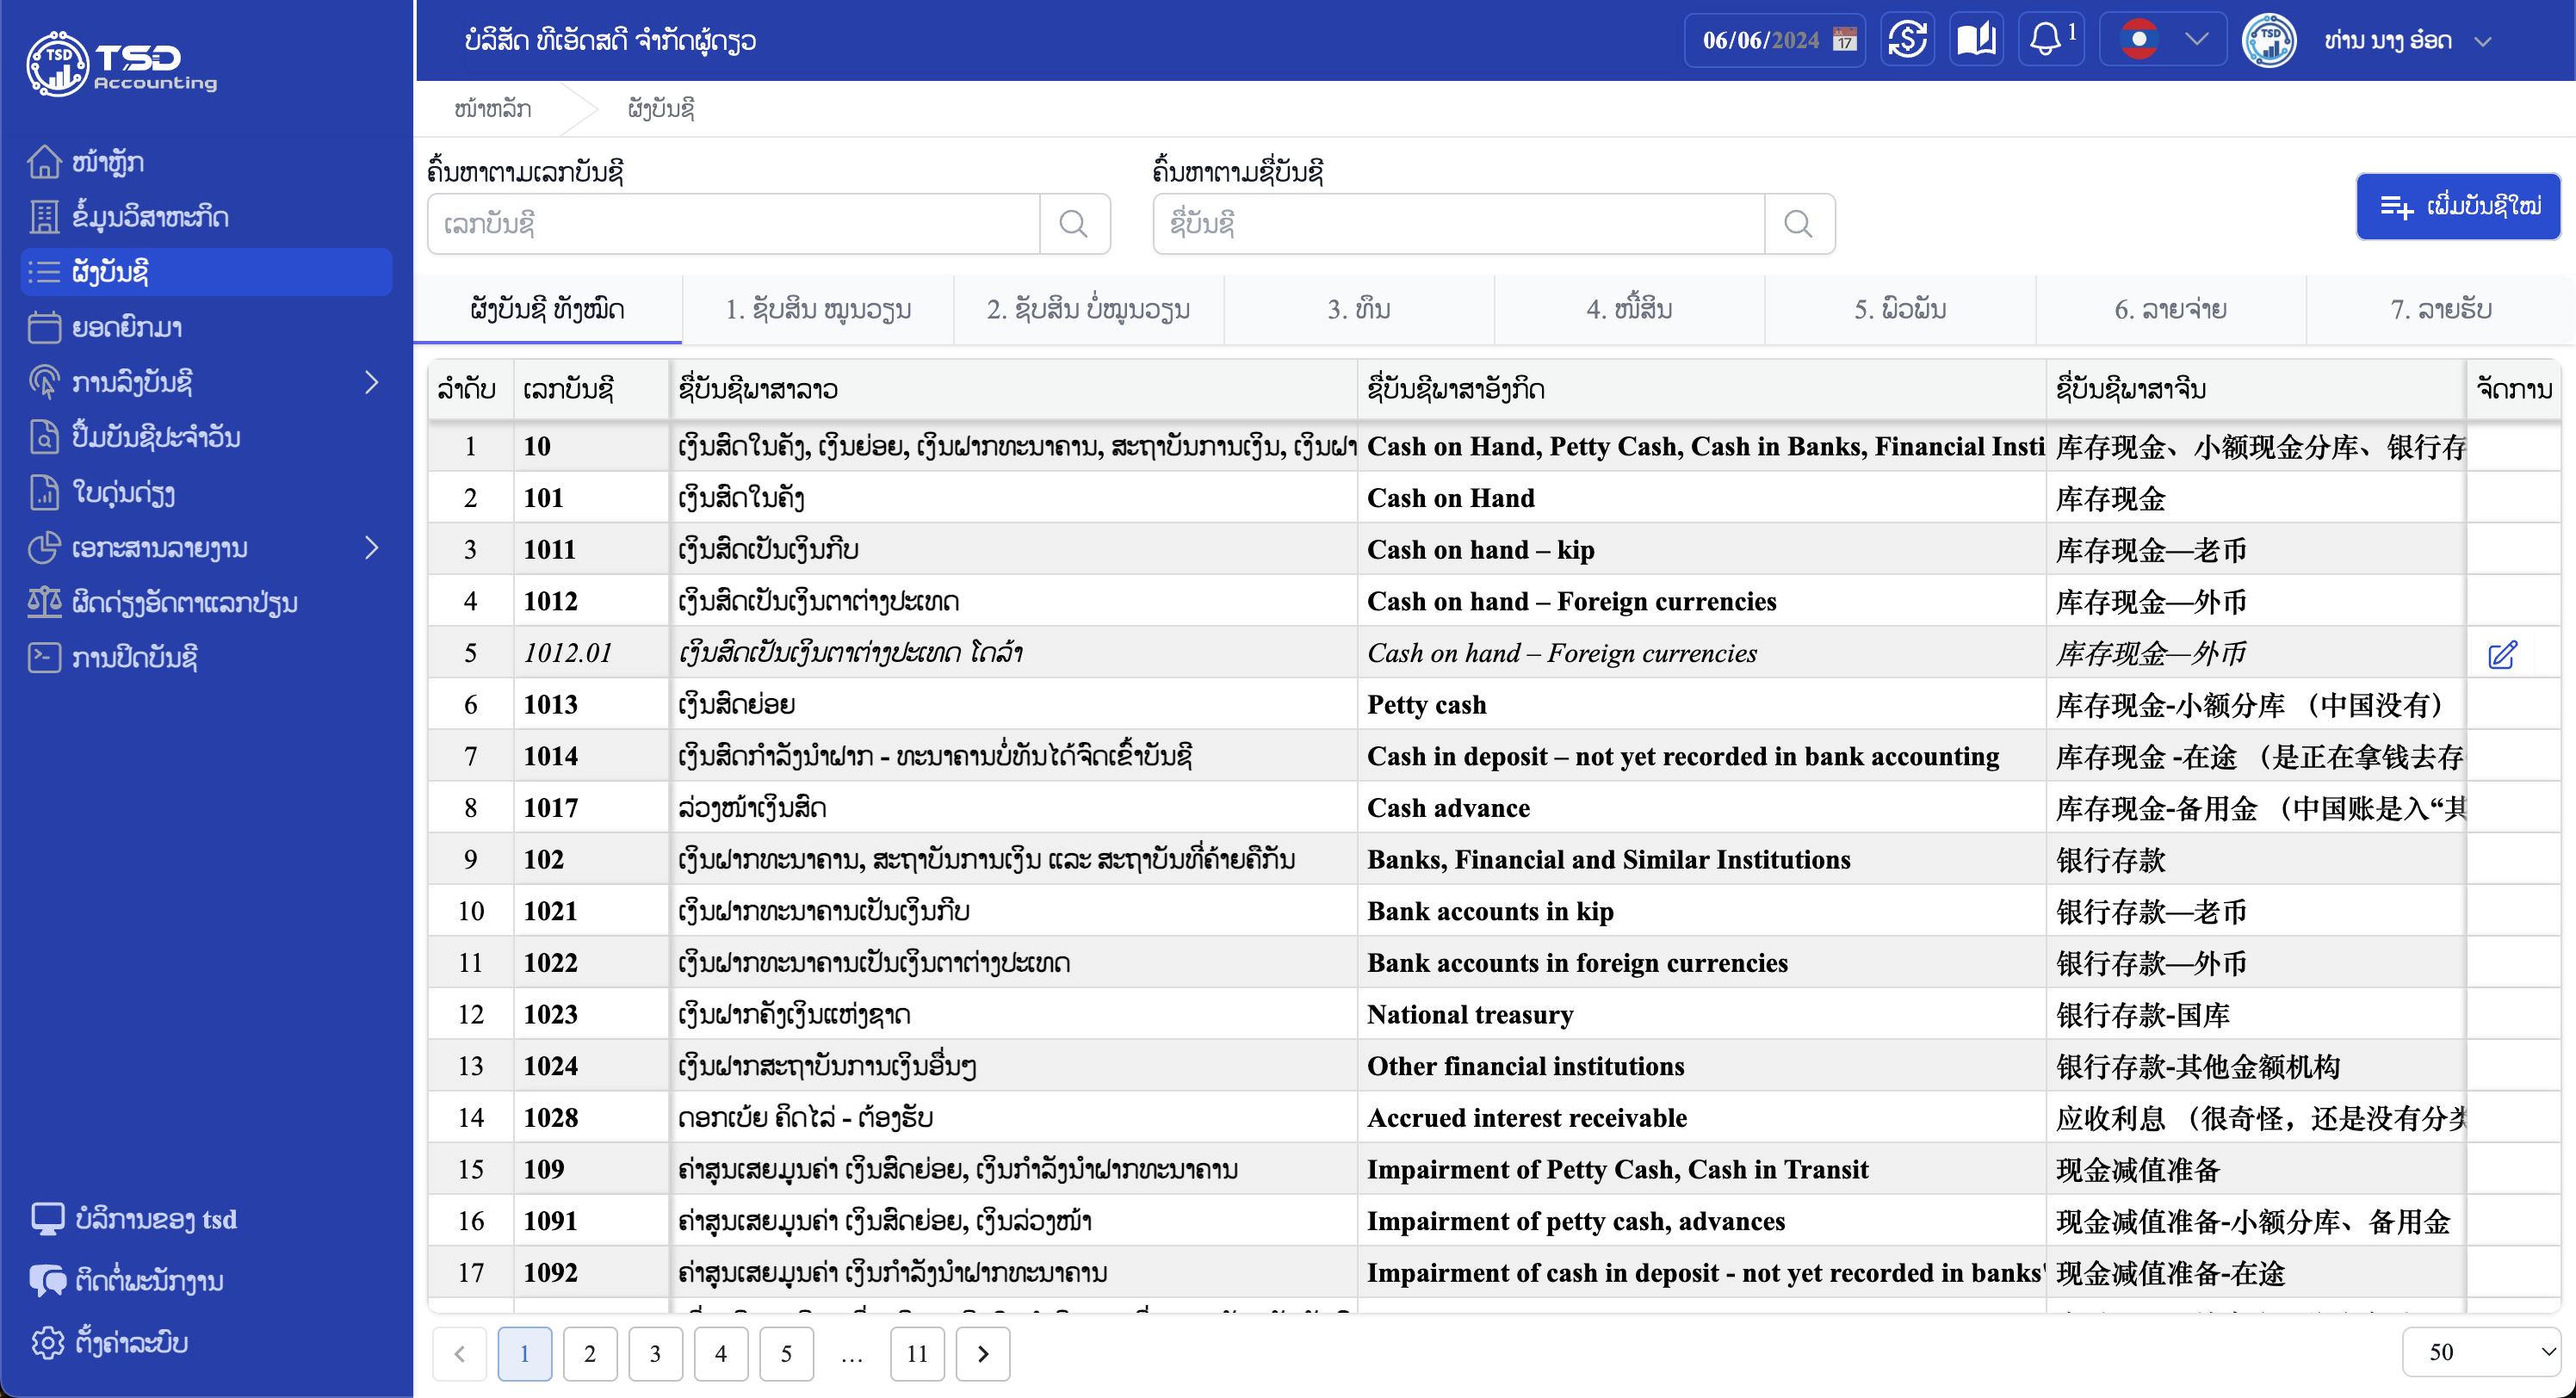Open the report documents pie icon
The width and height of the screenshot is (2576, 1398).
tap(44, 547)
